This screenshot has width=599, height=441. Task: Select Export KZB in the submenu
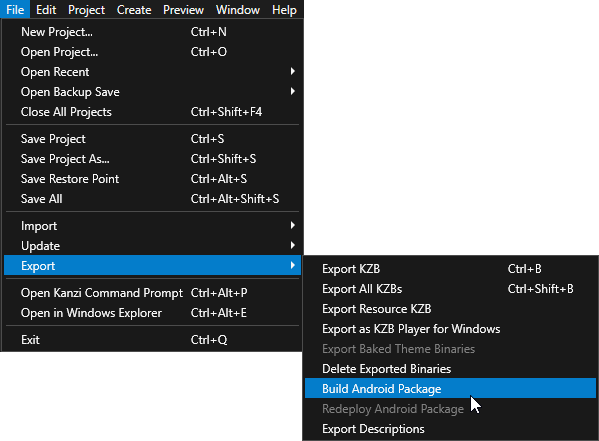point(450,269)
